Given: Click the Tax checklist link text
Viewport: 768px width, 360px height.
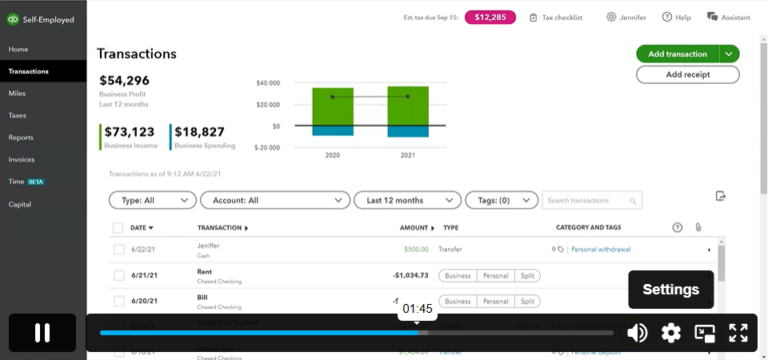Looking at the screenshot, I should click(x=562, y=18).
